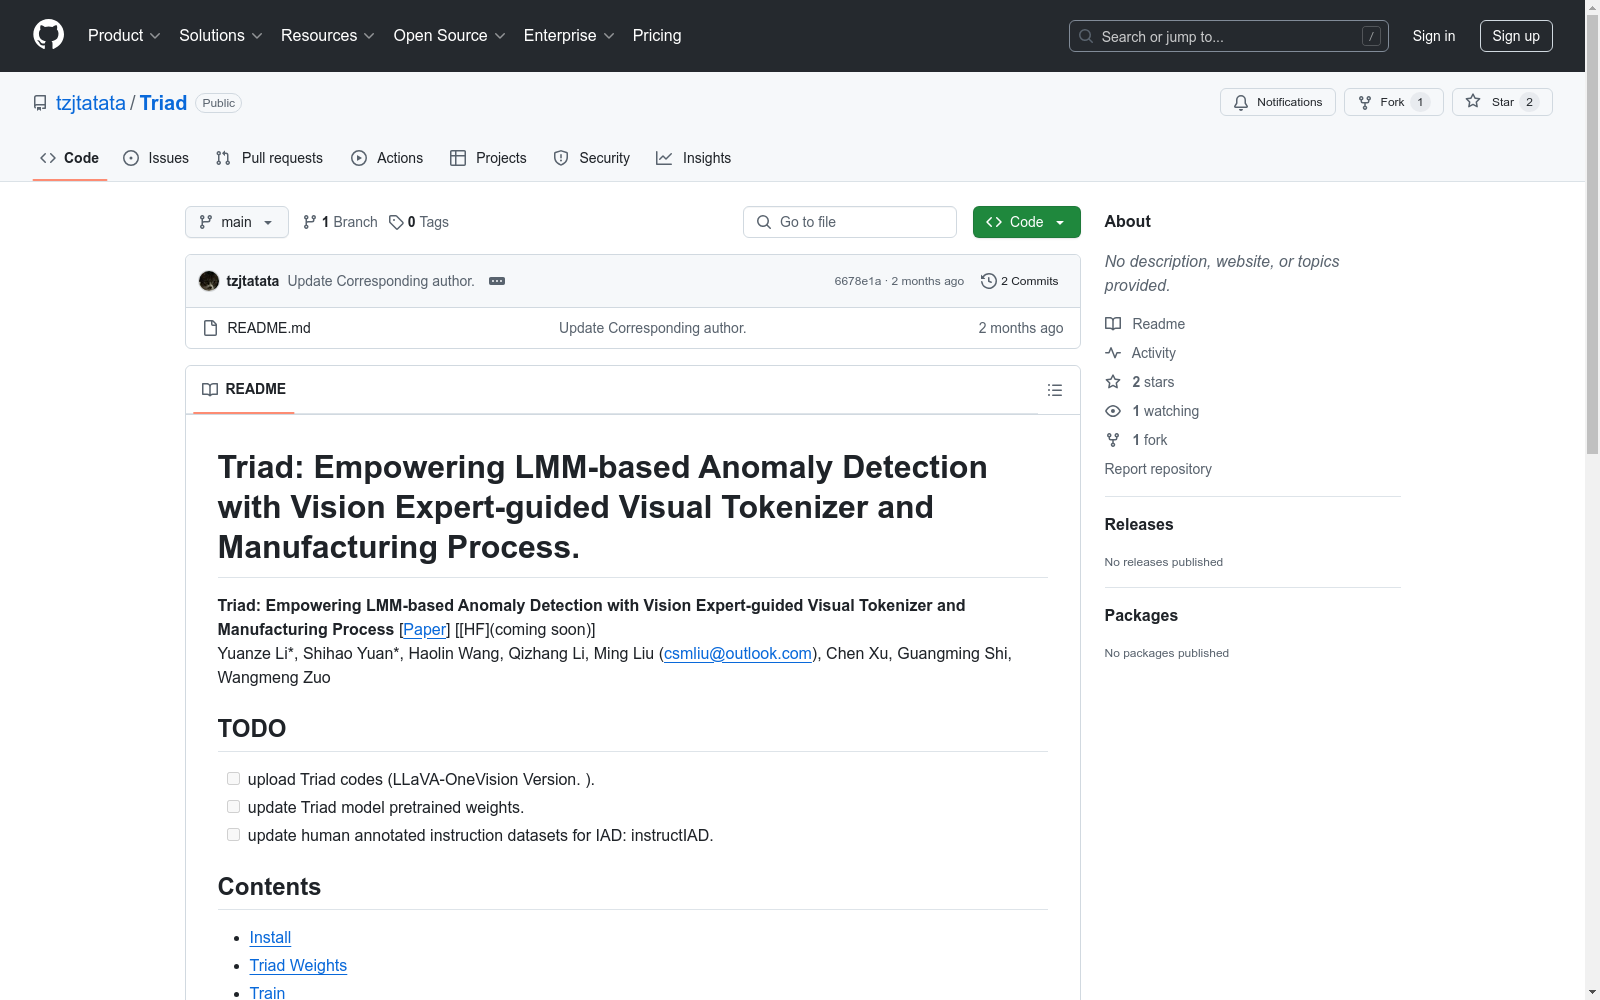Click Report repository link
This screenshot has width=1600, height=1000.
[1158, 469]
